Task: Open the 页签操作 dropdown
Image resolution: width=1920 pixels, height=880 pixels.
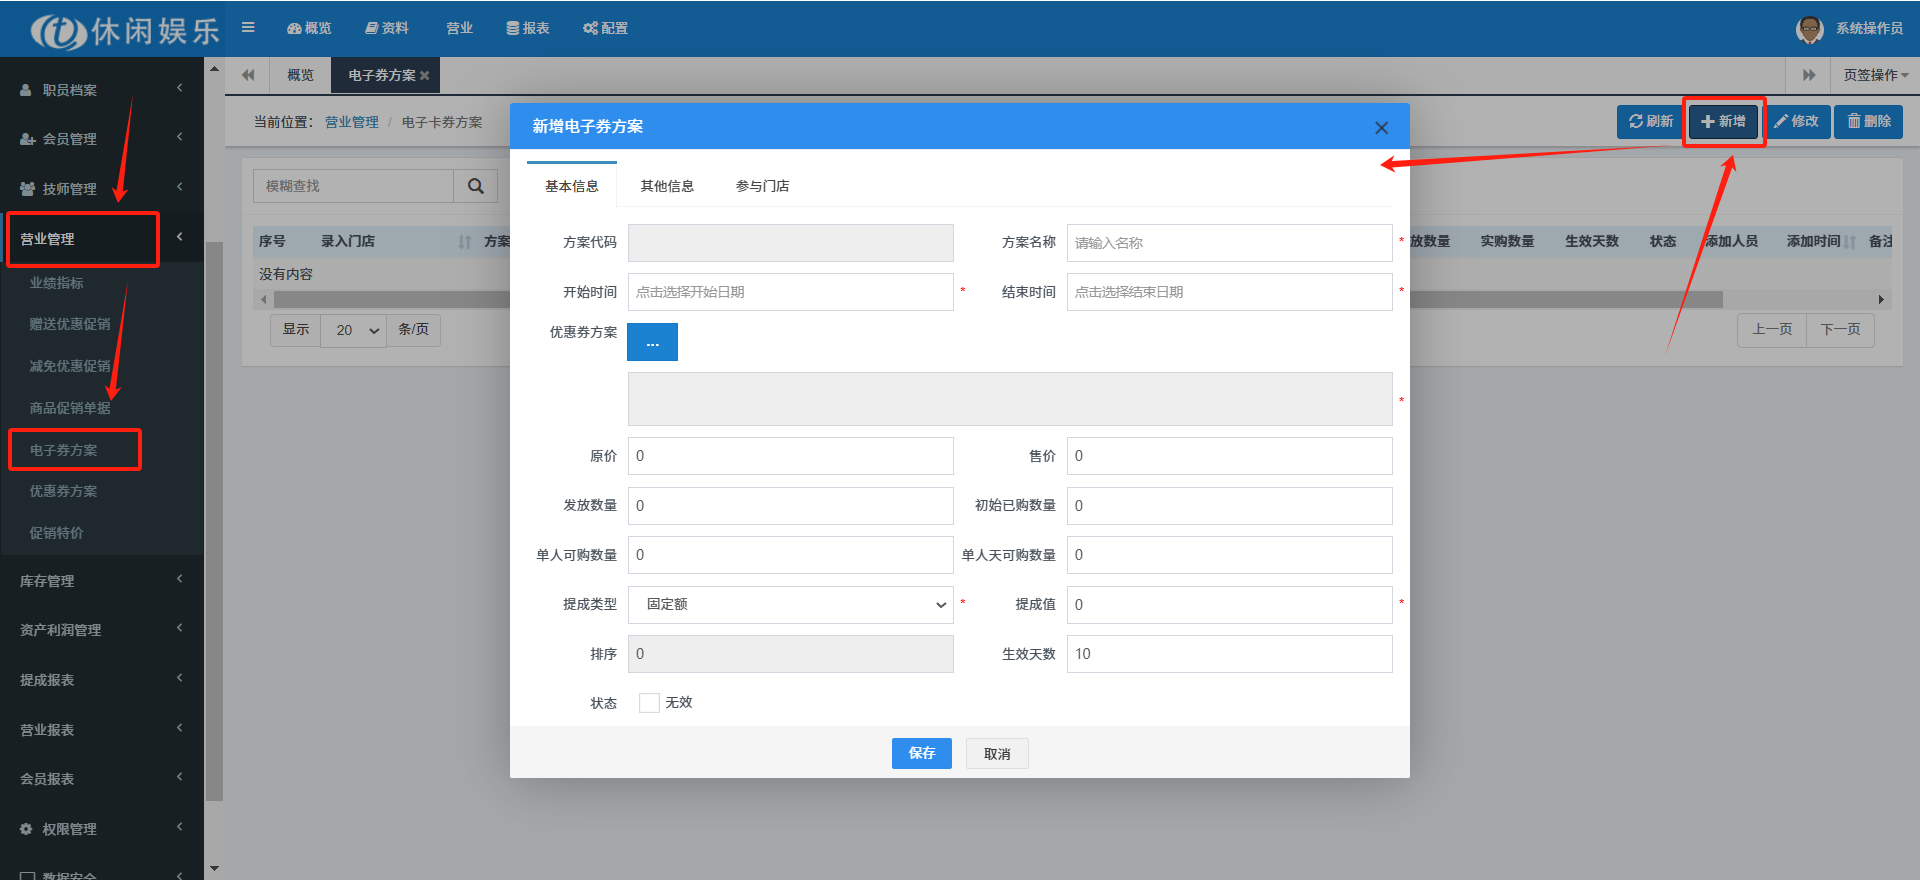Action: (1875, 75)
